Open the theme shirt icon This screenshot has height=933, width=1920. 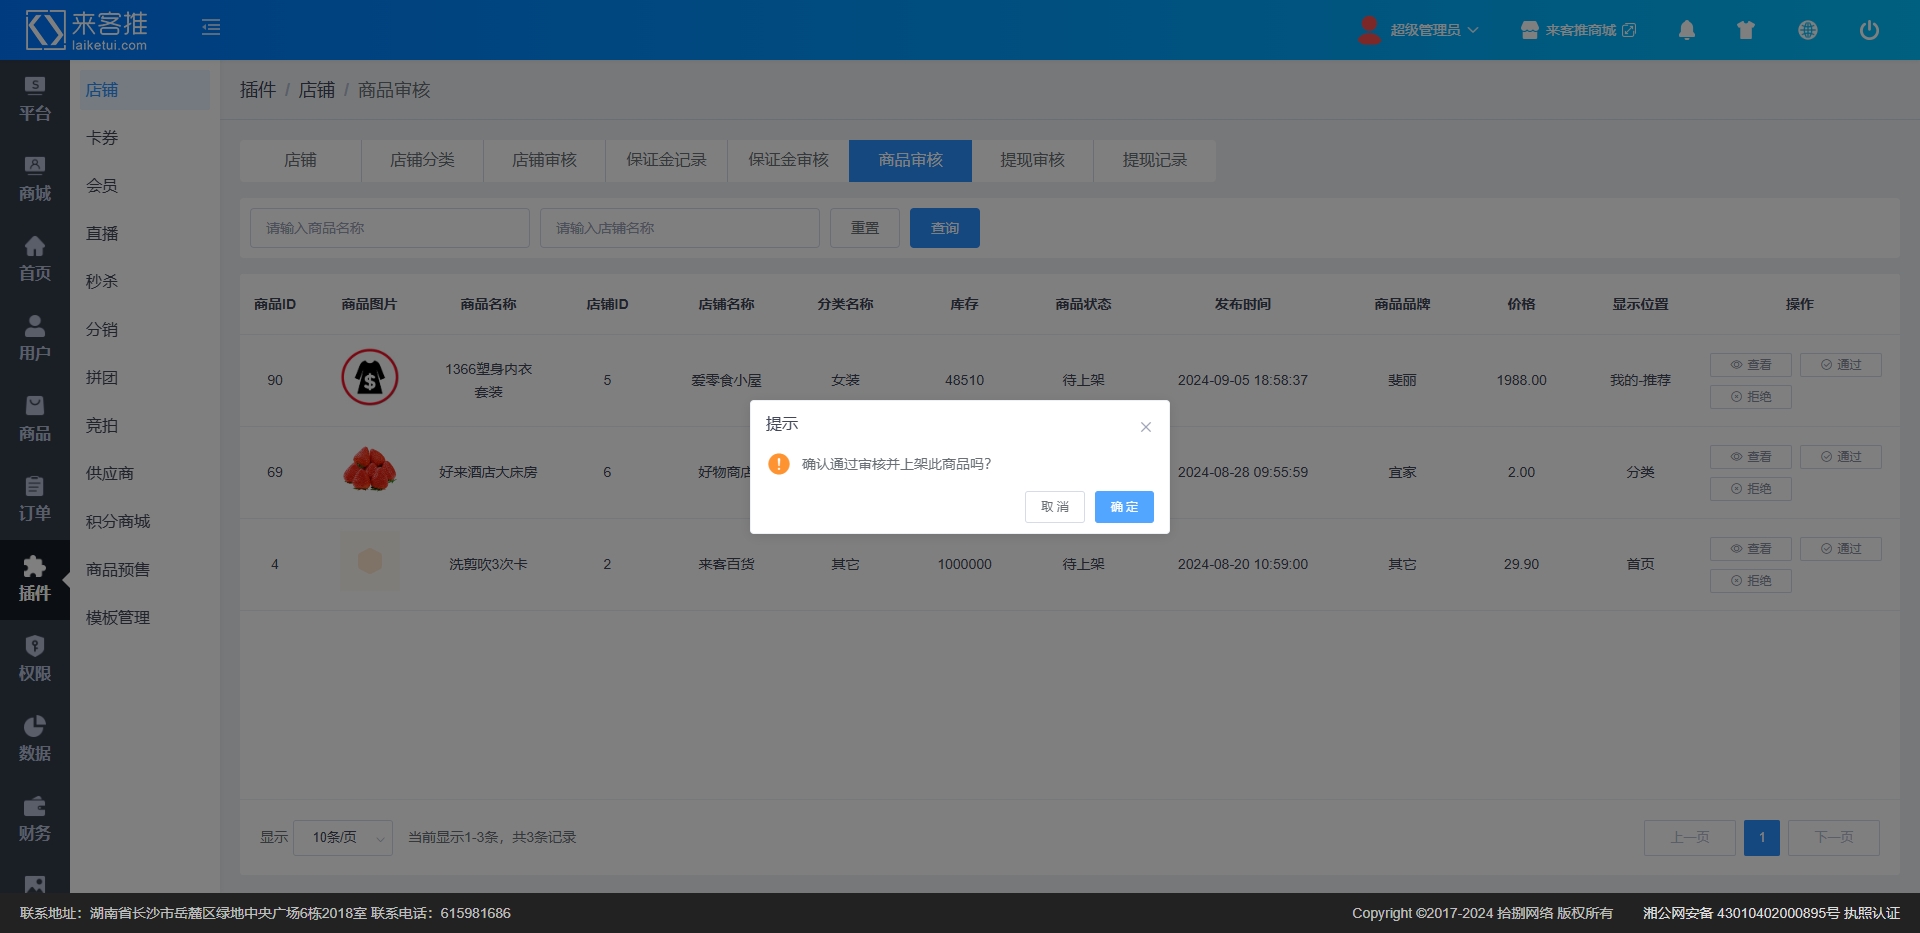(x=1746, y=30)
